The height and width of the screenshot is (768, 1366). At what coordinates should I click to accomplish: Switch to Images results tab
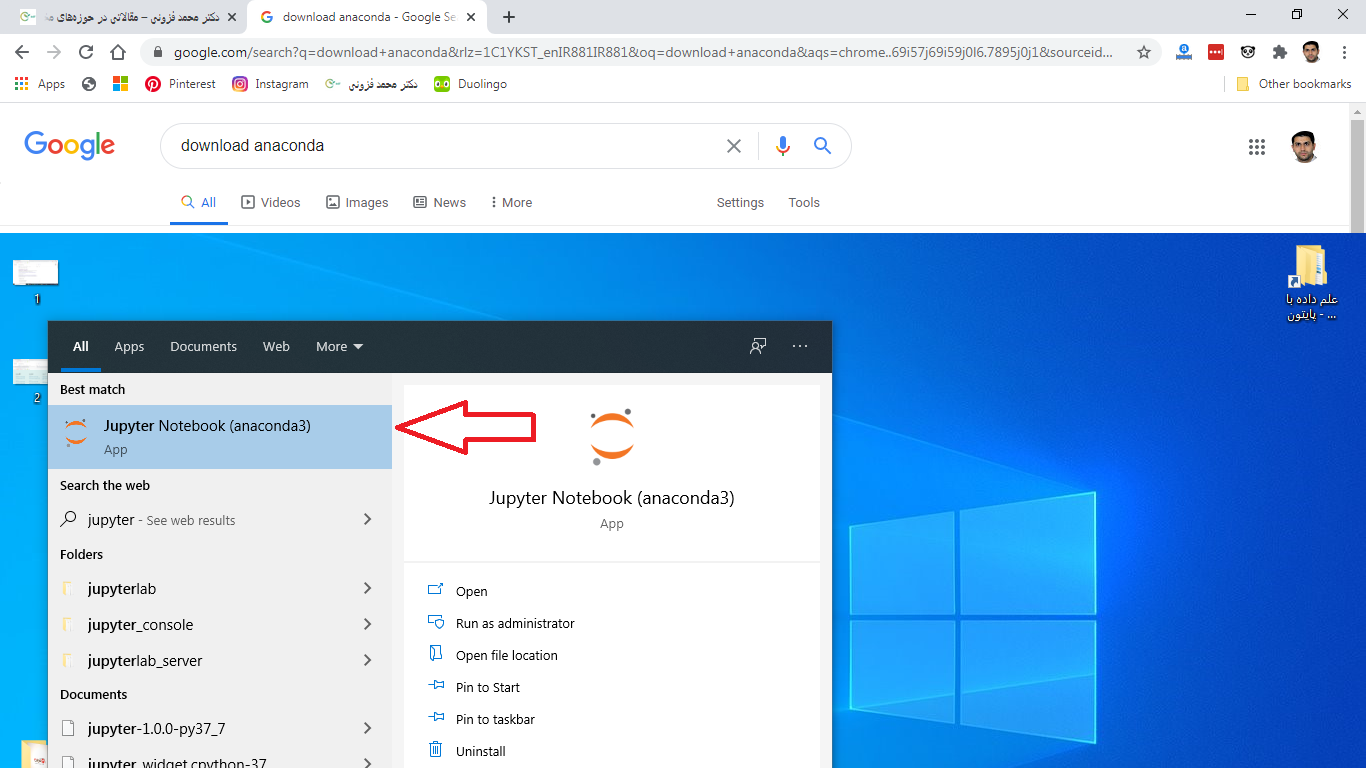pos(357,202)
